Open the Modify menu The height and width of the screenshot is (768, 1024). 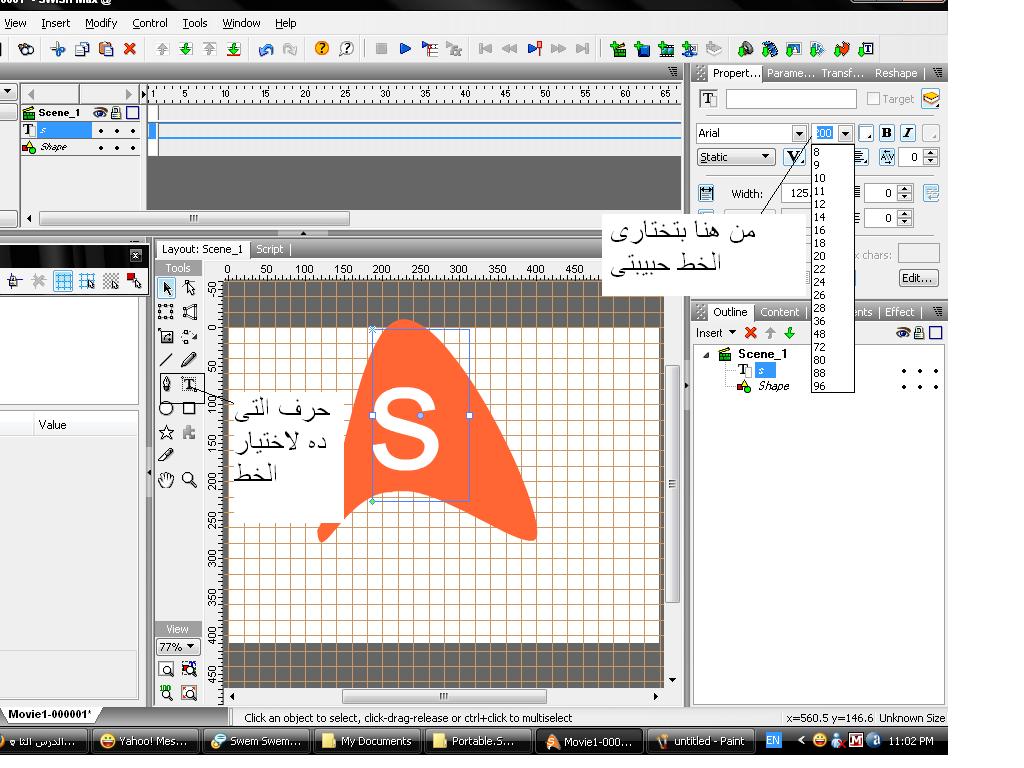101,24
